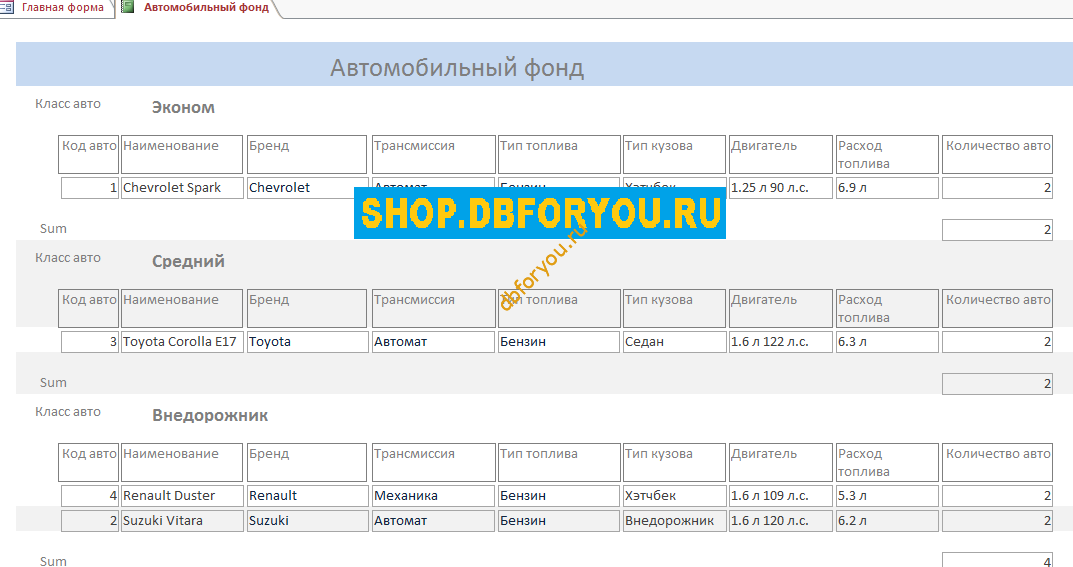Screen dimensions: 1073x567
Task: Click Код авто value 4 in Renault row
Action: click(90, 496)
